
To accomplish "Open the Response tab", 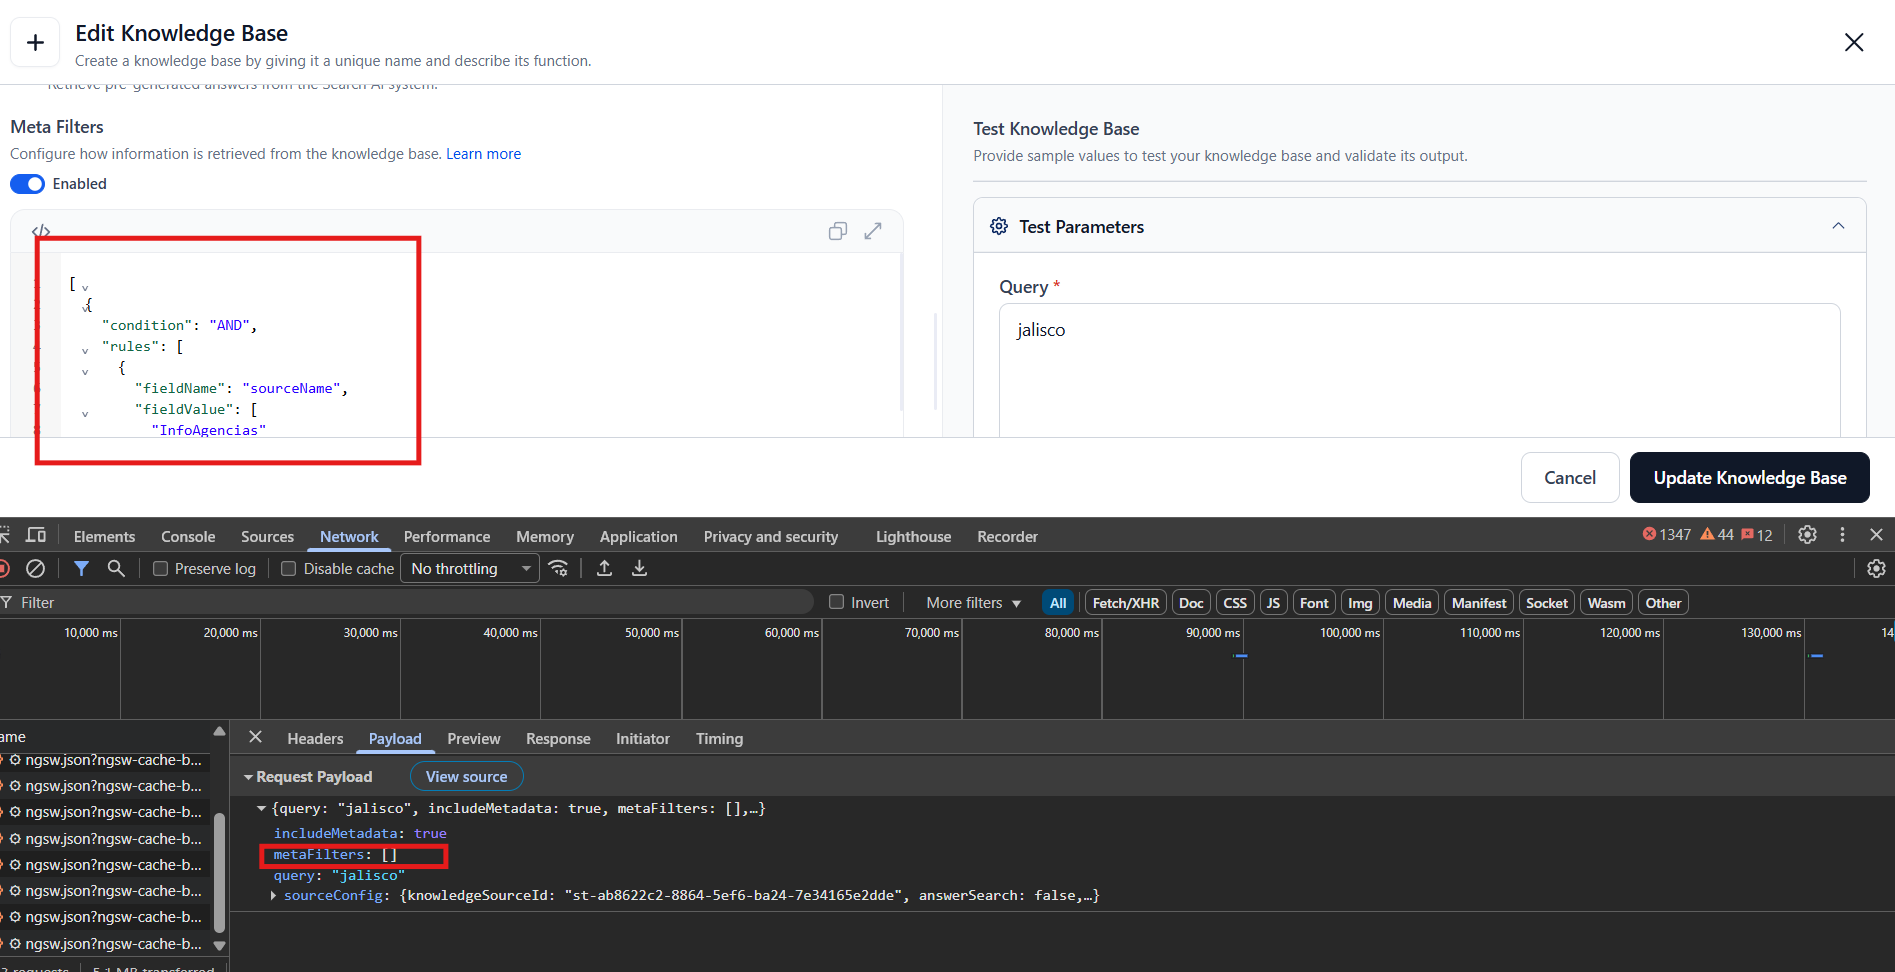I will click(557, 739).
